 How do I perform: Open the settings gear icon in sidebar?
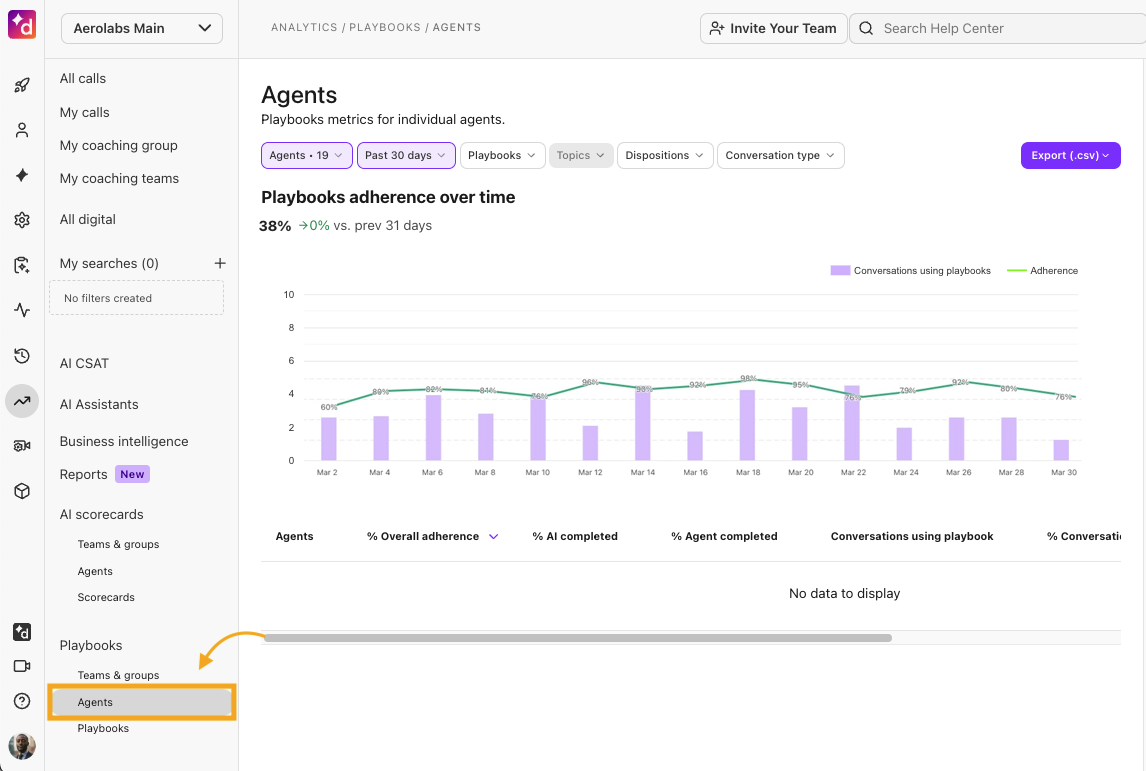click(x=22, y=220)
